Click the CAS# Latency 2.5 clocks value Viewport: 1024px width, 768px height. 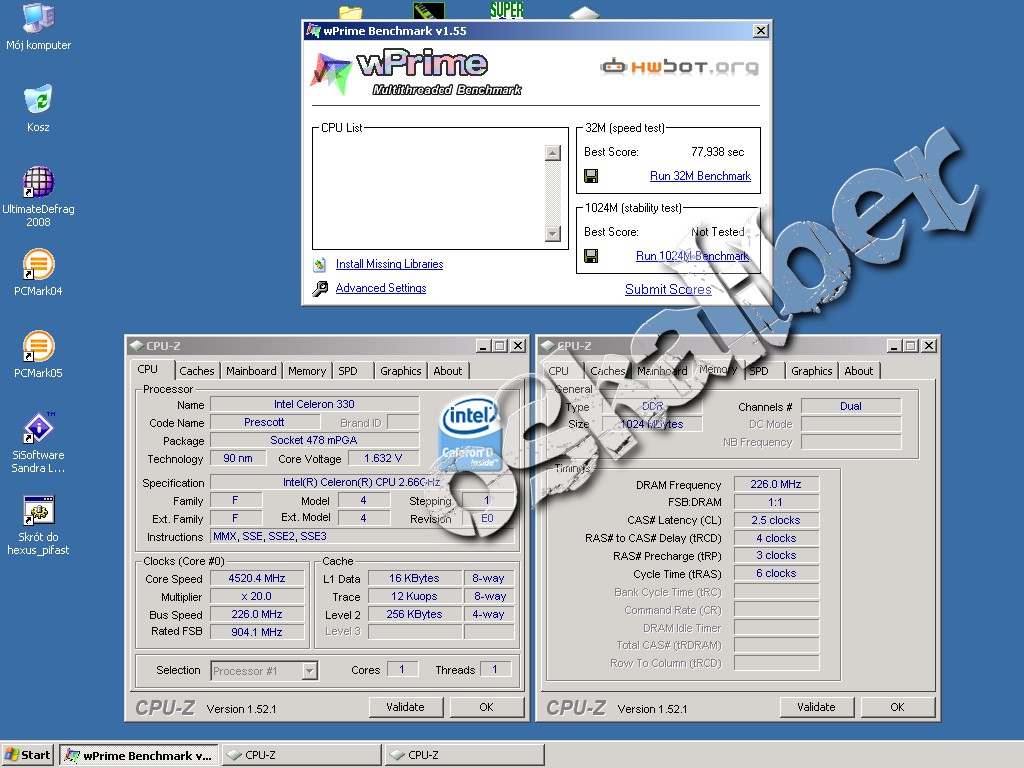[776, 520]
